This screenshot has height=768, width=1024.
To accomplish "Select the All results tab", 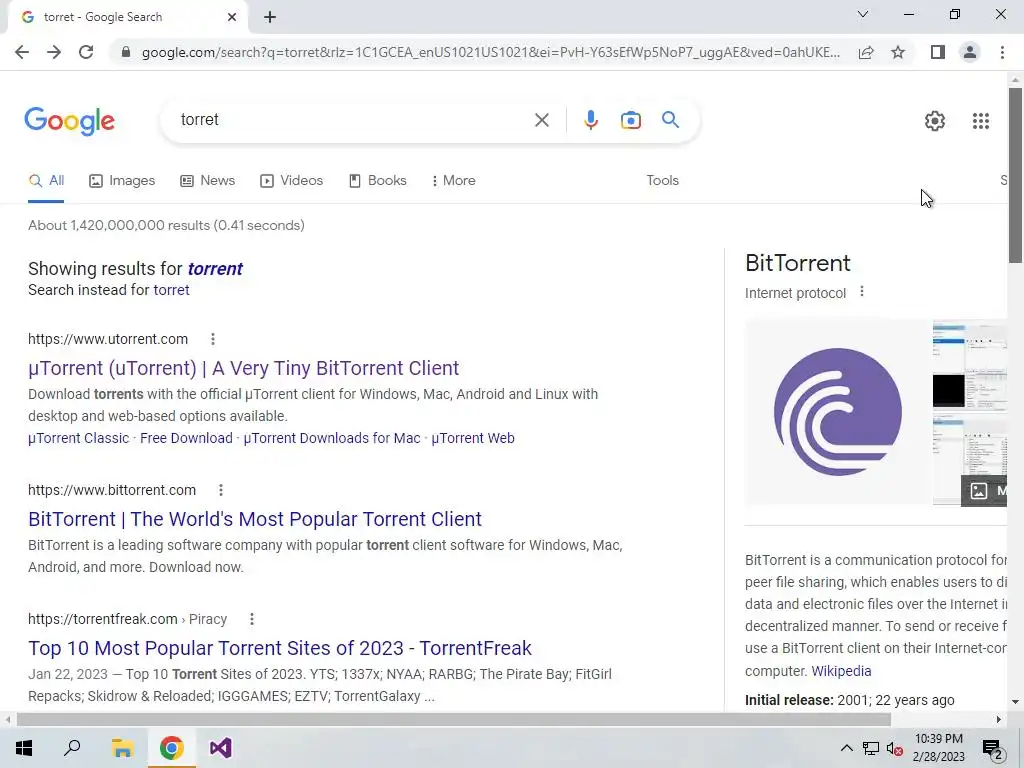I will point(46,181).
